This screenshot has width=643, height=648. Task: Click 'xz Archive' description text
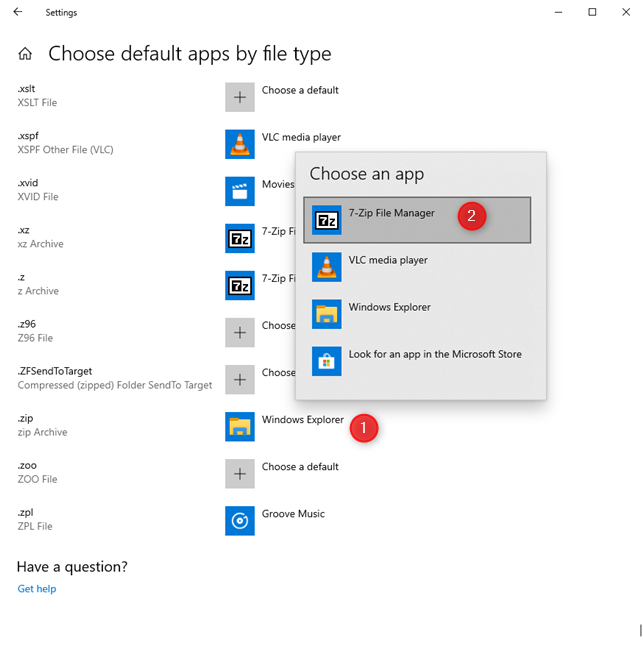pyautogui.click(x=40, y=244)
